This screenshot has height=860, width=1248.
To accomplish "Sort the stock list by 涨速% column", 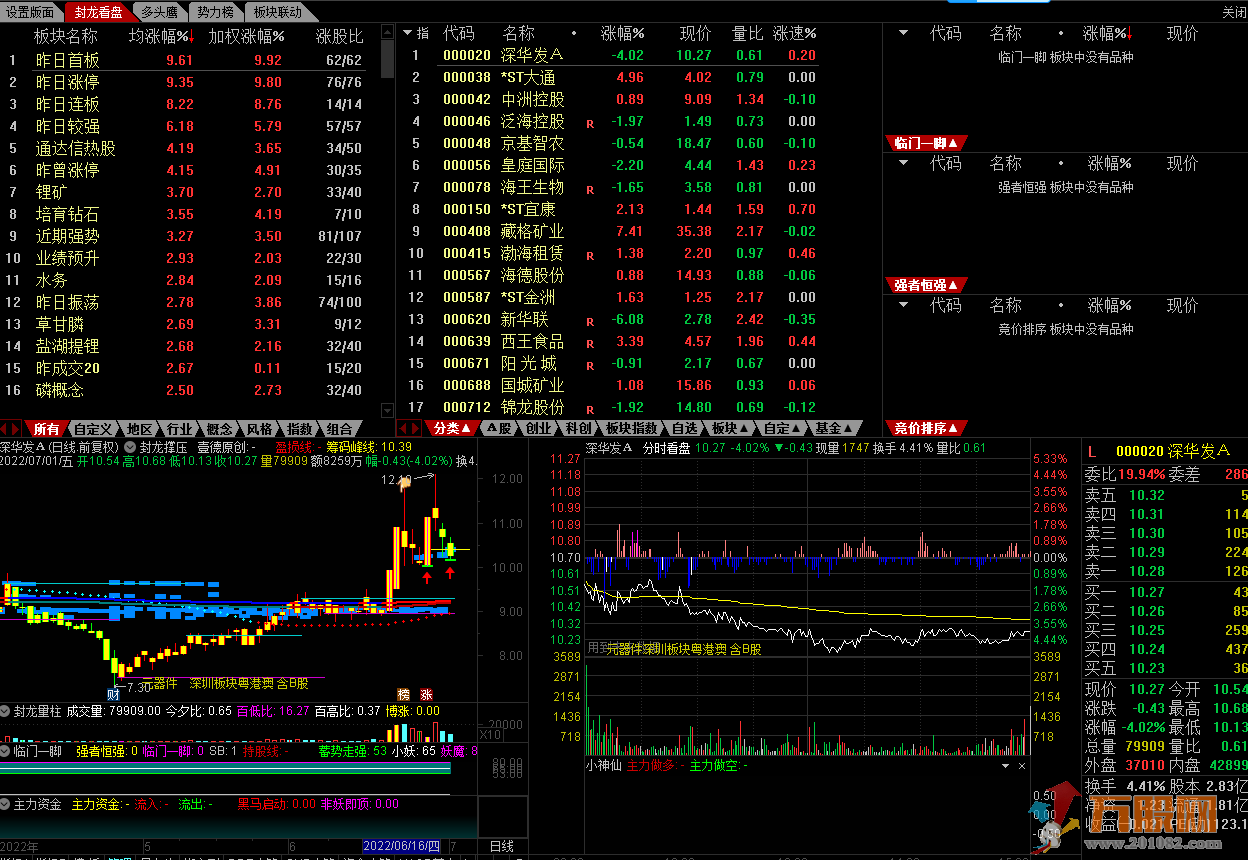I will pos(795,33).
